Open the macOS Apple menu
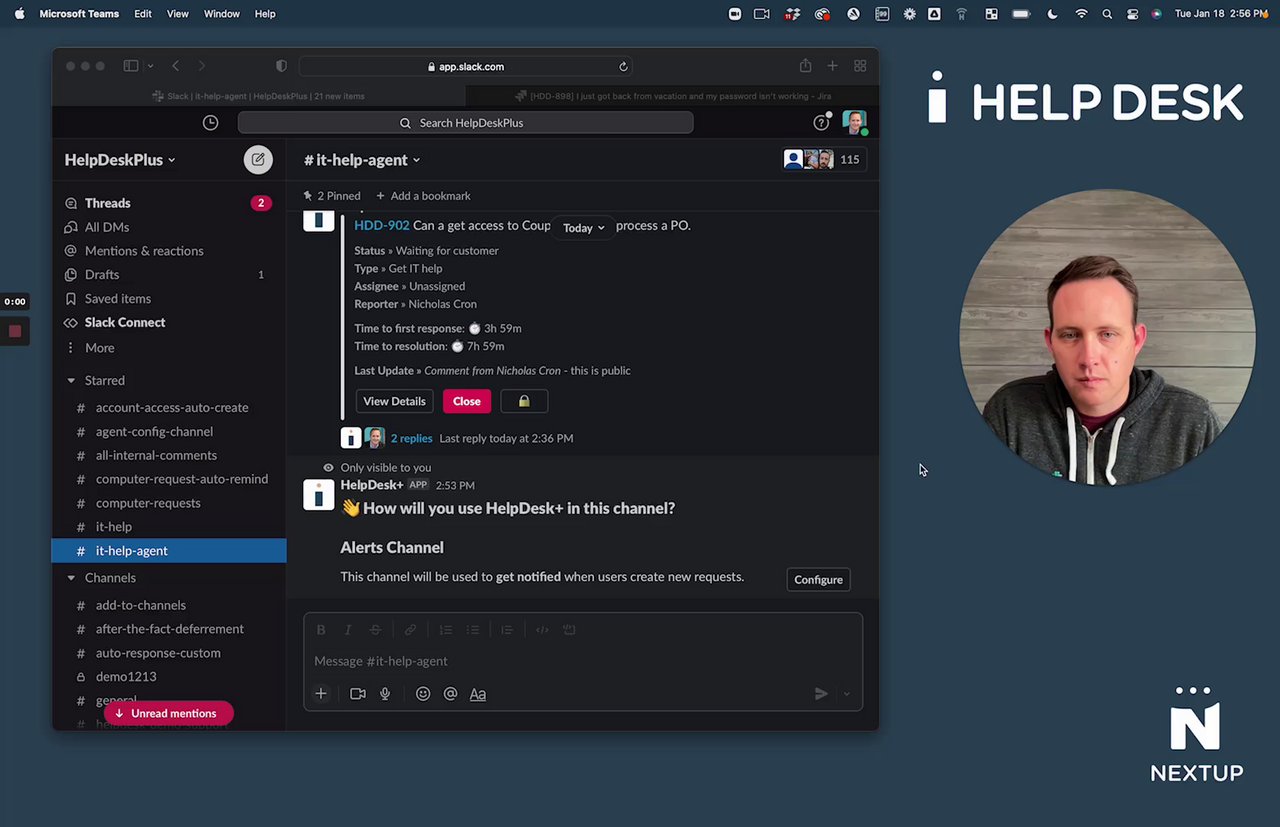Screen dimensions: 1280x827 tap(19, 14)
